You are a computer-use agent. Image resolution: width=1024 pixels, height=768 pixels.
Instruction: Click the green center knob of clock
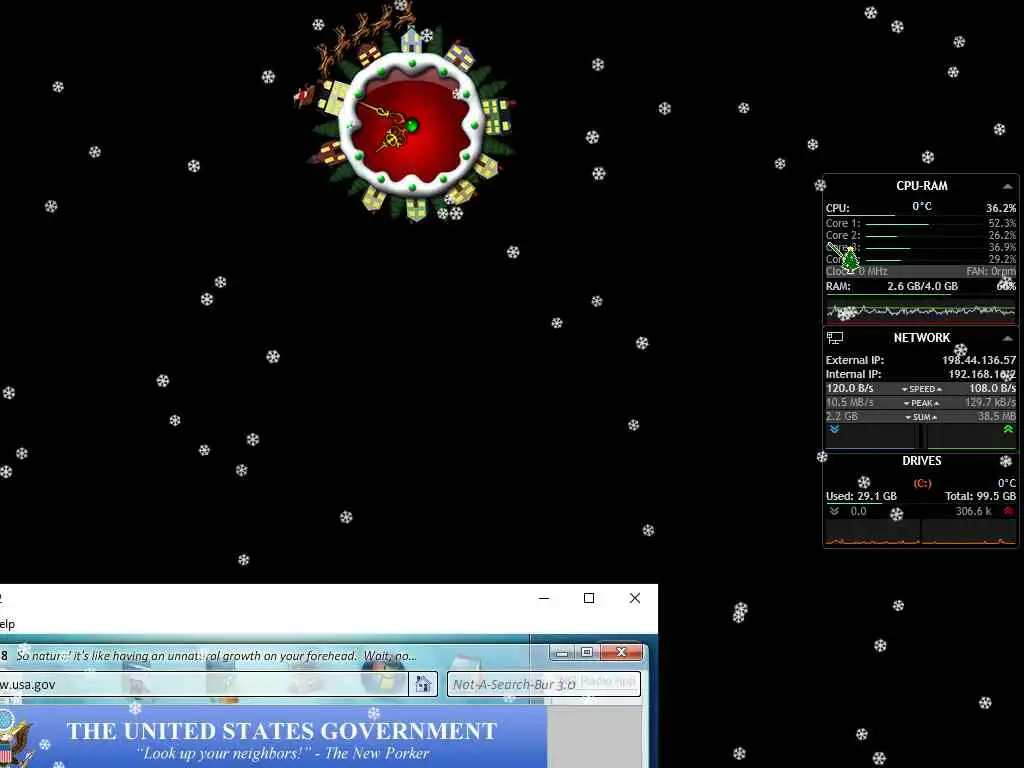[x=411, y=125]
